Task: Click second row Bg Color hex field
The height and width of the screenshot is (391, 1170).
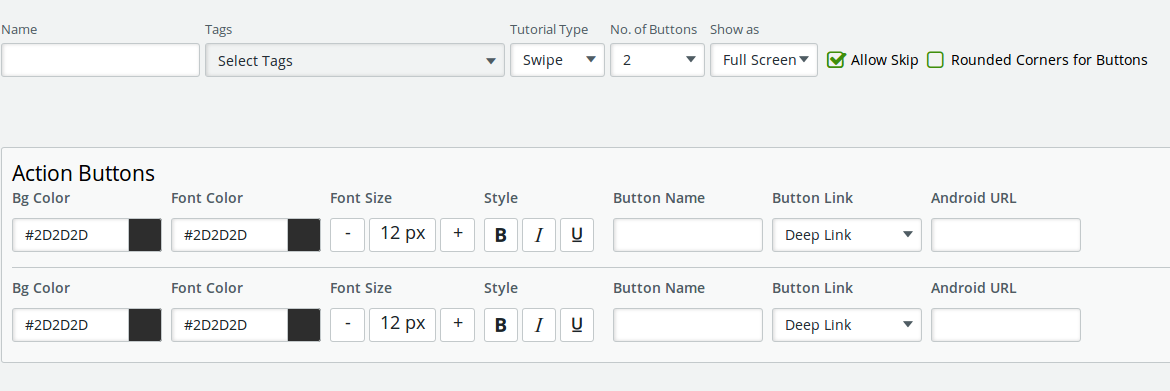Action: coord(71,325)
